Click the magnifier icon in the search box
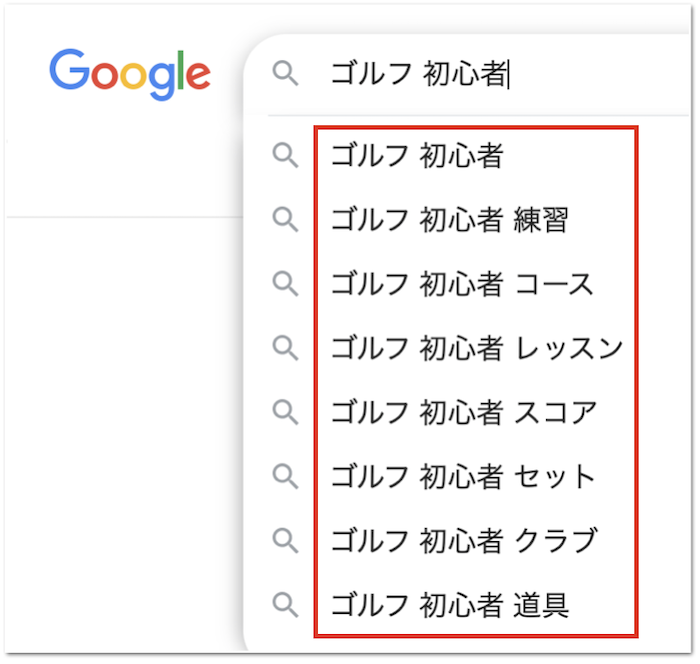 click(x=286, y=74)
